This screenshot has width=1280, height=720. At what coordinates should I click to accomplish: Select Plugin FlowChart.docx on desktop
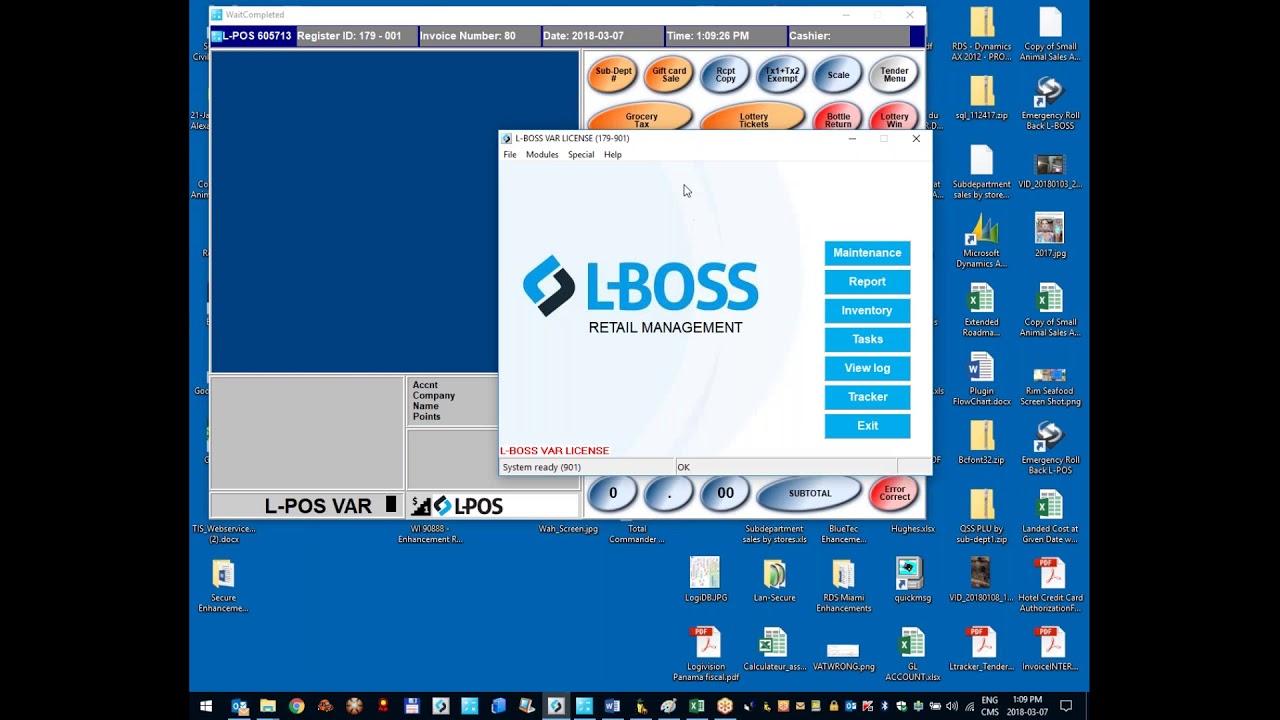click(981, 379)
